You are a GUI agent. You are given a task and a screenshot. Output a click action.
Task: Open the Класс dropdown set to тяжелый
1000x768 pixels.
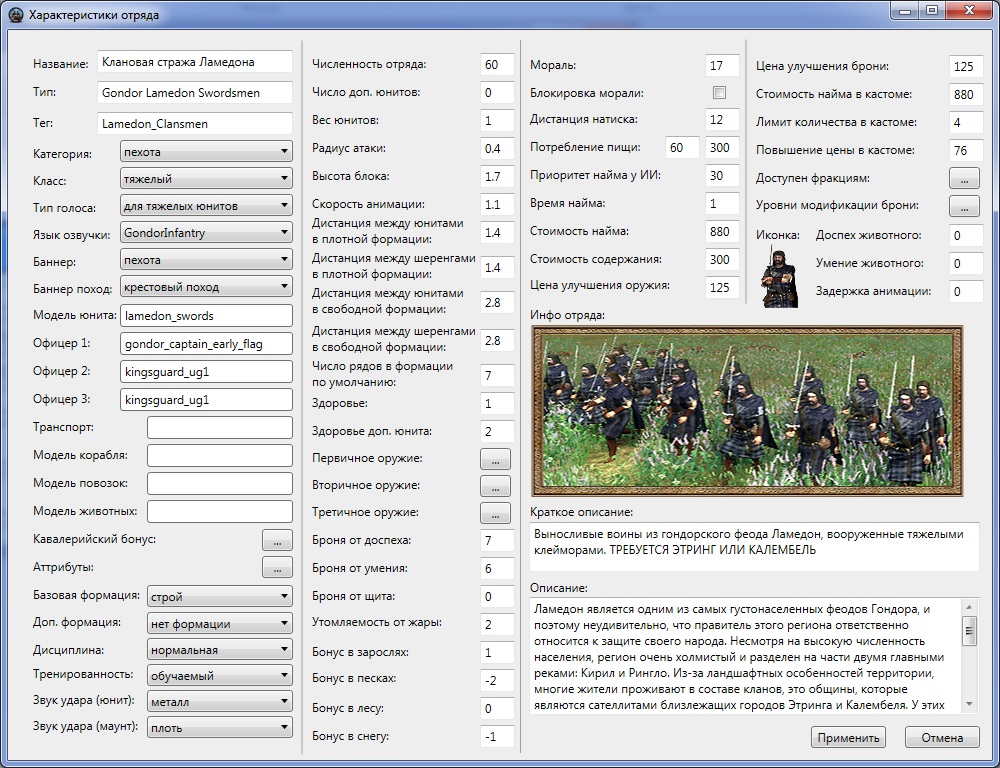coord(206,179)
